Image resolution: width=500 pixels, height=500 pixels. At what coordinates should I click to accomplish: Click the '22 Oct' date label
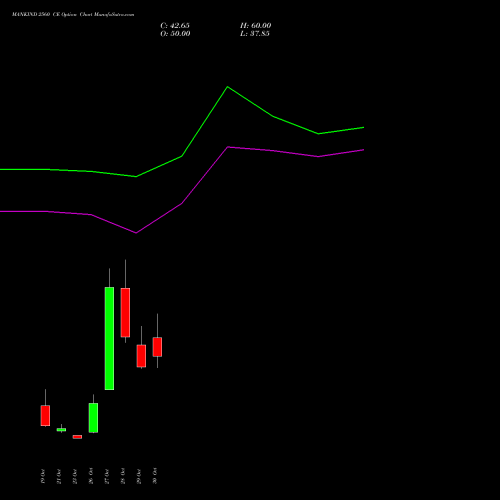75,476
